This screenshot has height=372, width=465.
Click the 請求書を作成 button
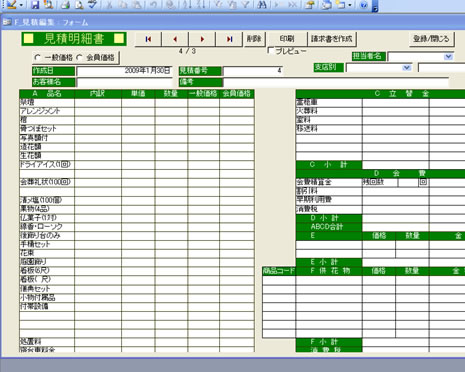tap(332, 39)
